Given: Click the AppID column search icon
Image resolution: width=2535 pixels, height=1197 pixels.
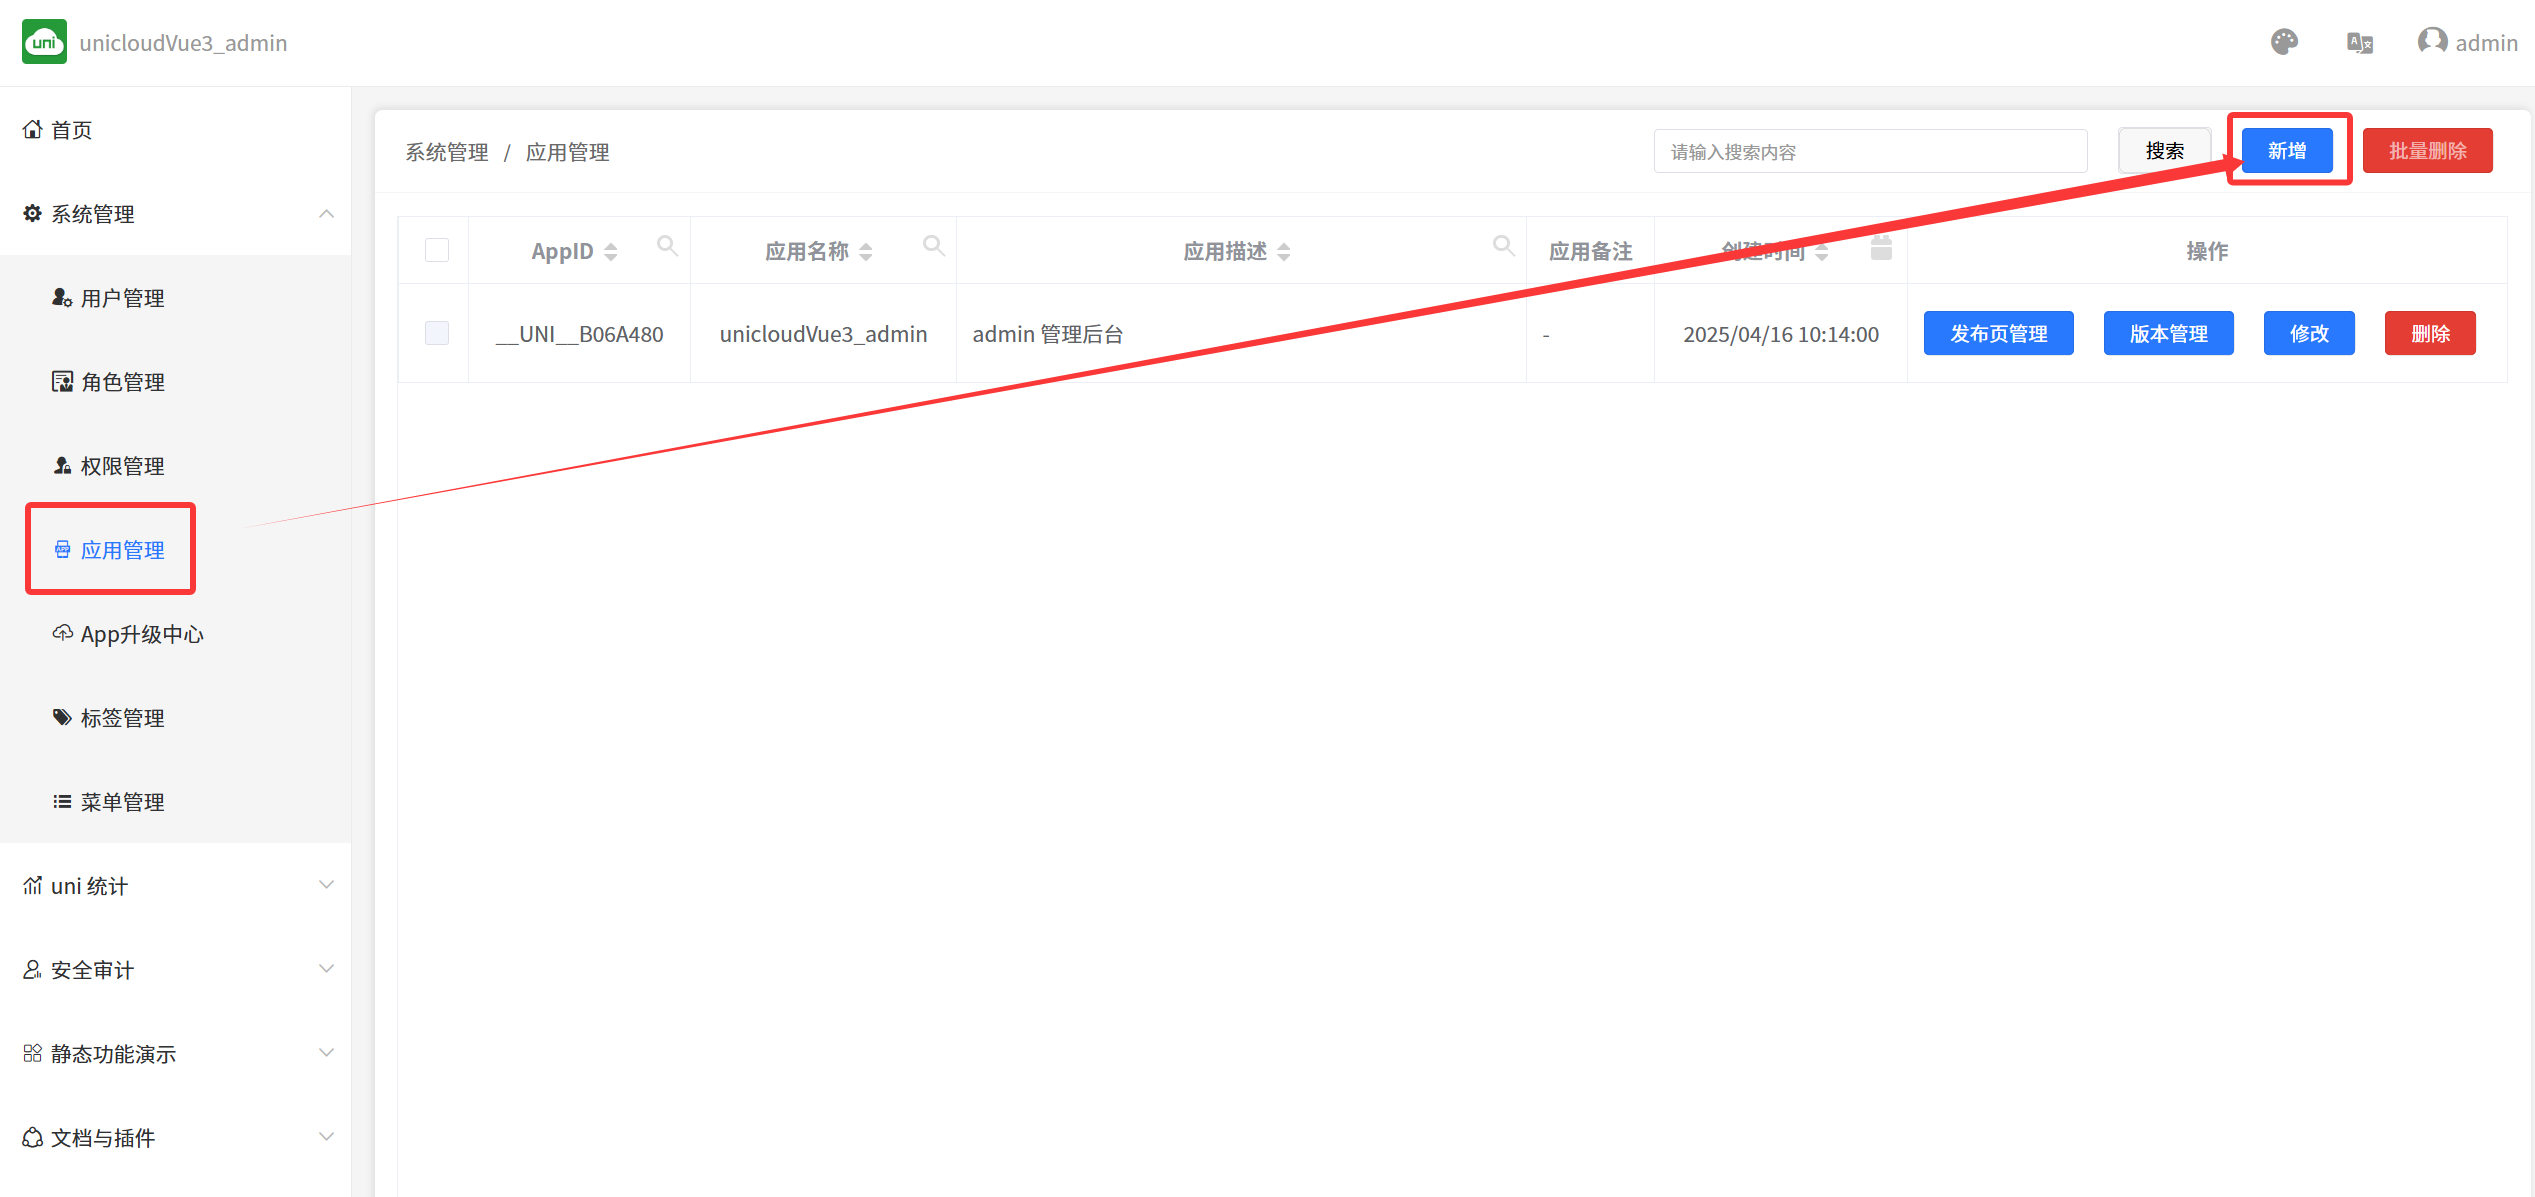Looking at the screenshot, I should (667, 246).
